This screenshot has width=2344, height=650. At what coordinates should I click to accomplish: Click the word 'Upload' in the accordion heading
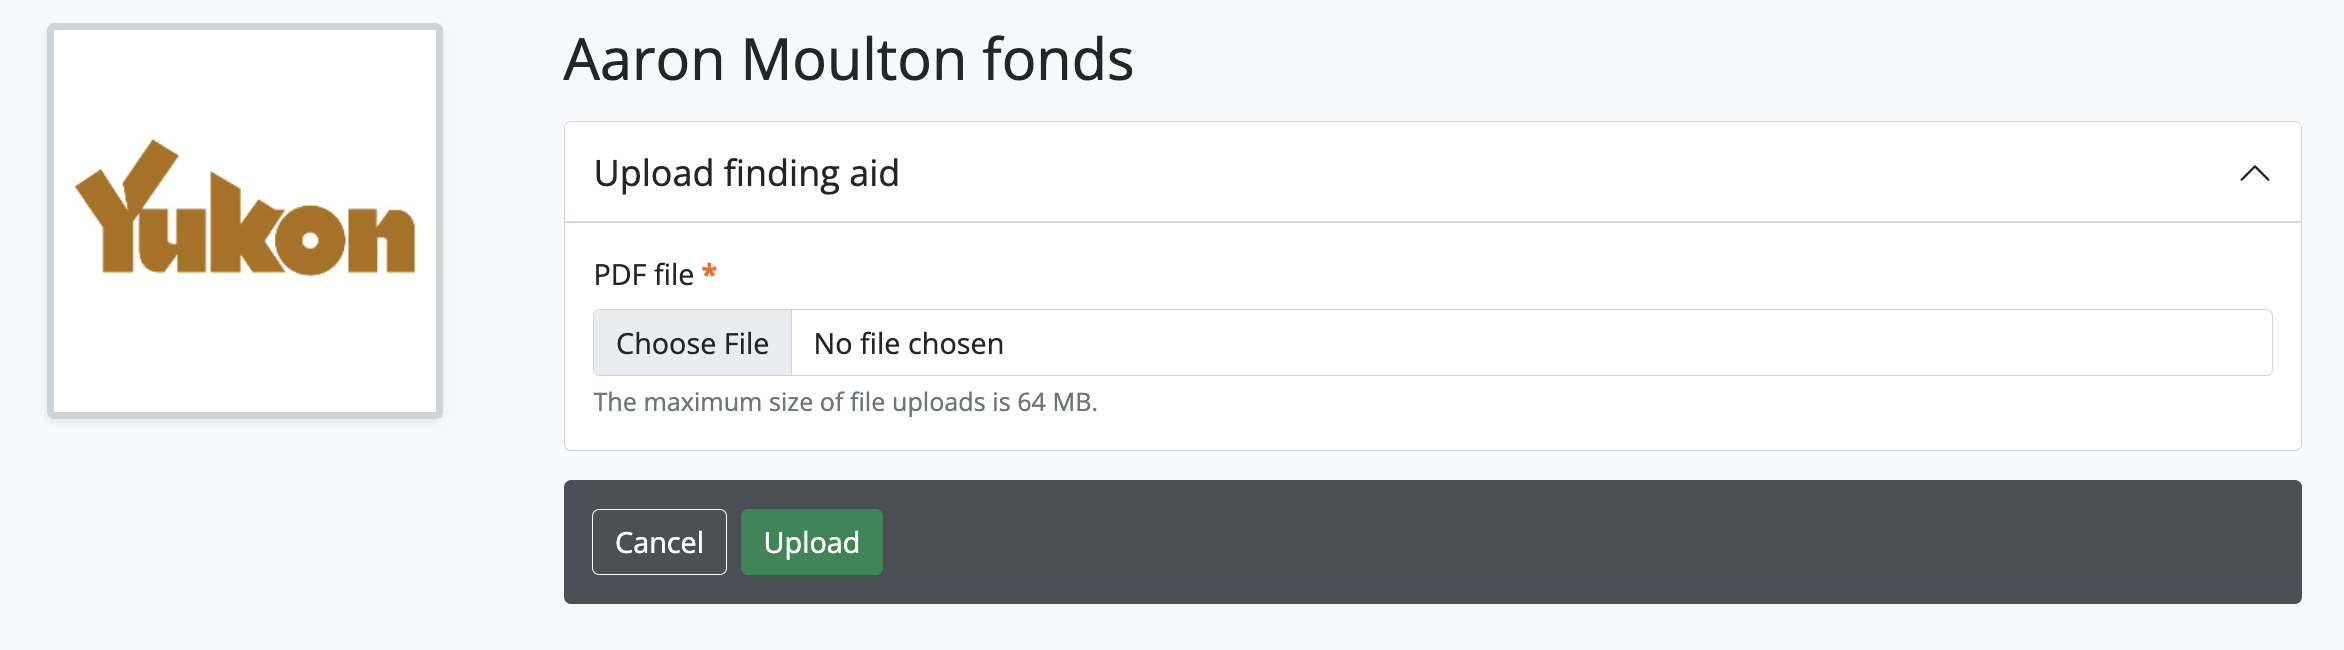[x=652, y=173]
